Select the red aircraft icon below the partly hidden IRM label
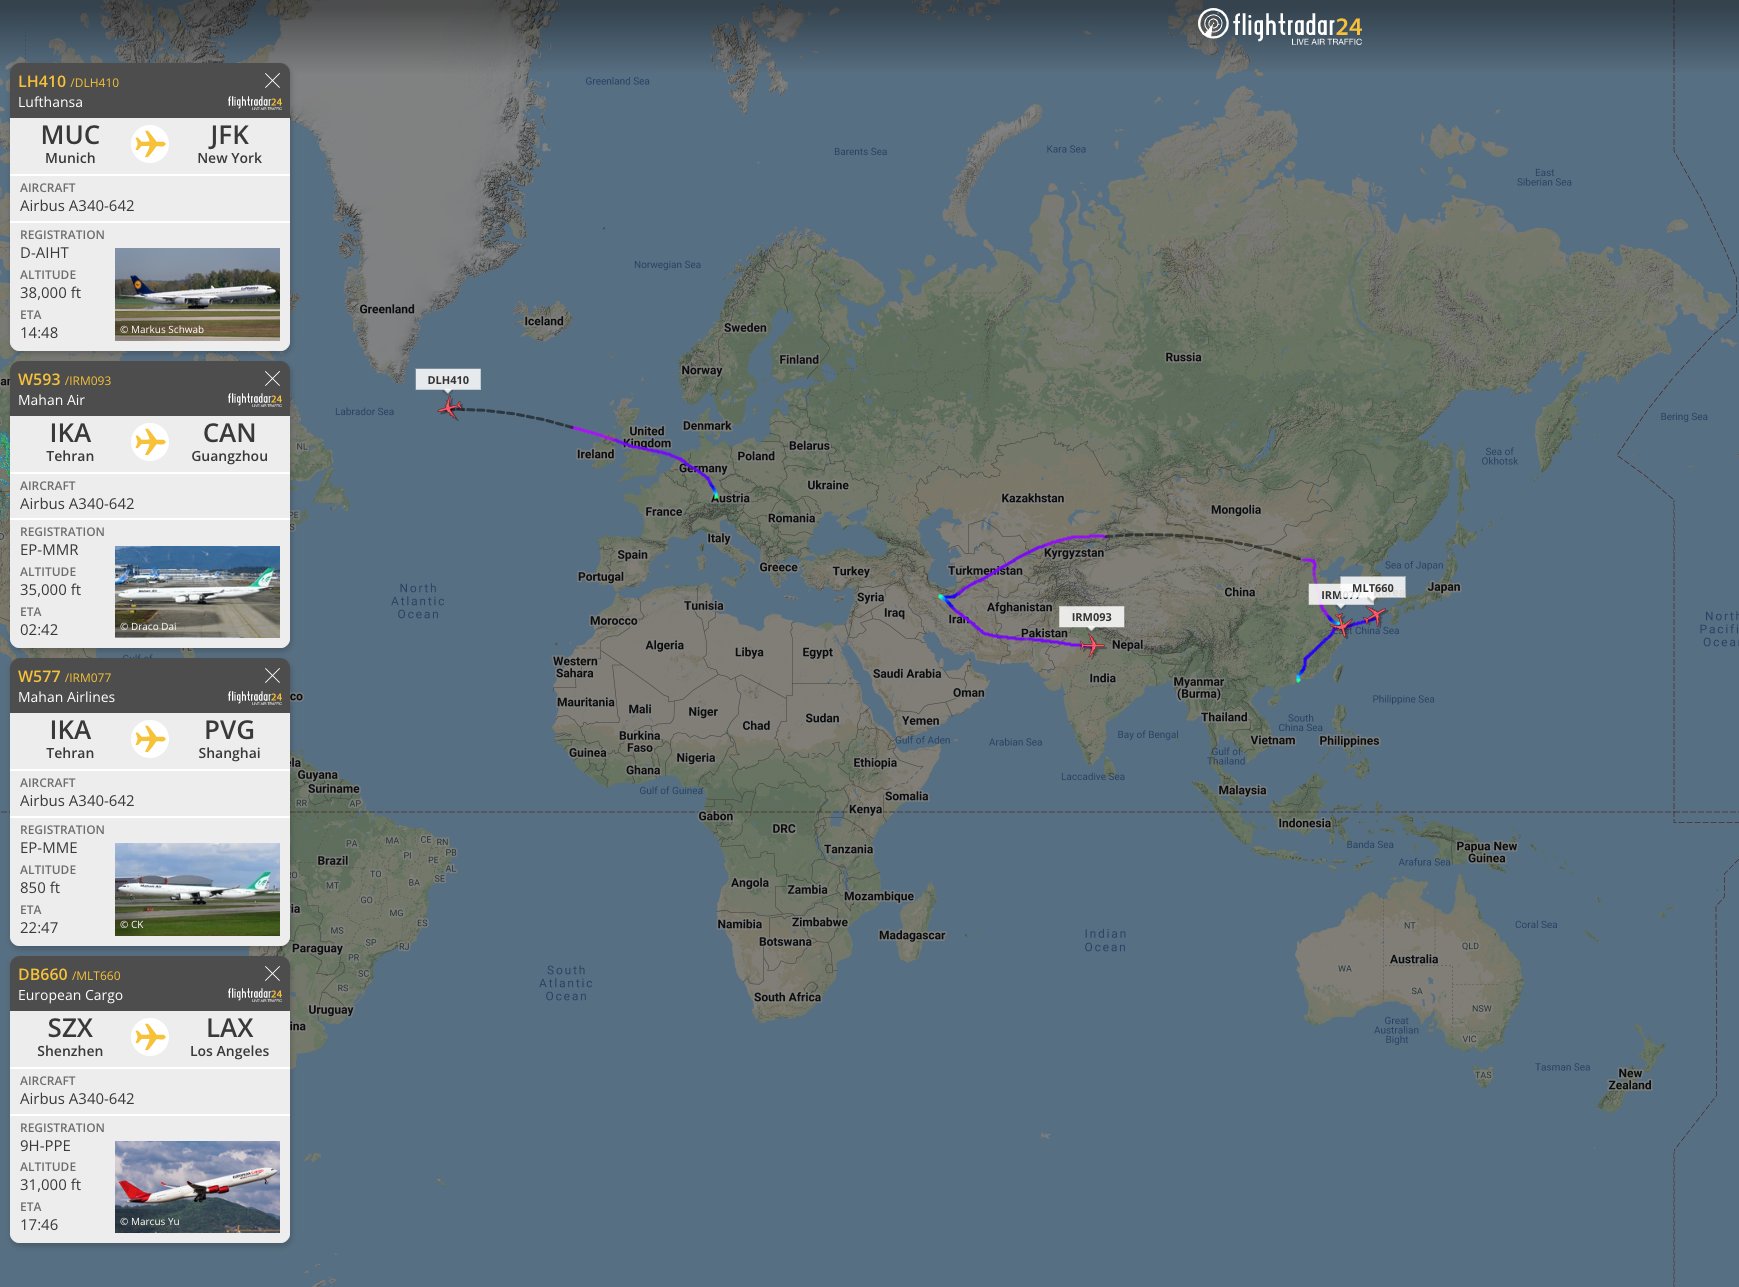Screen dimensions: 1739x1287 [1341, 626]
